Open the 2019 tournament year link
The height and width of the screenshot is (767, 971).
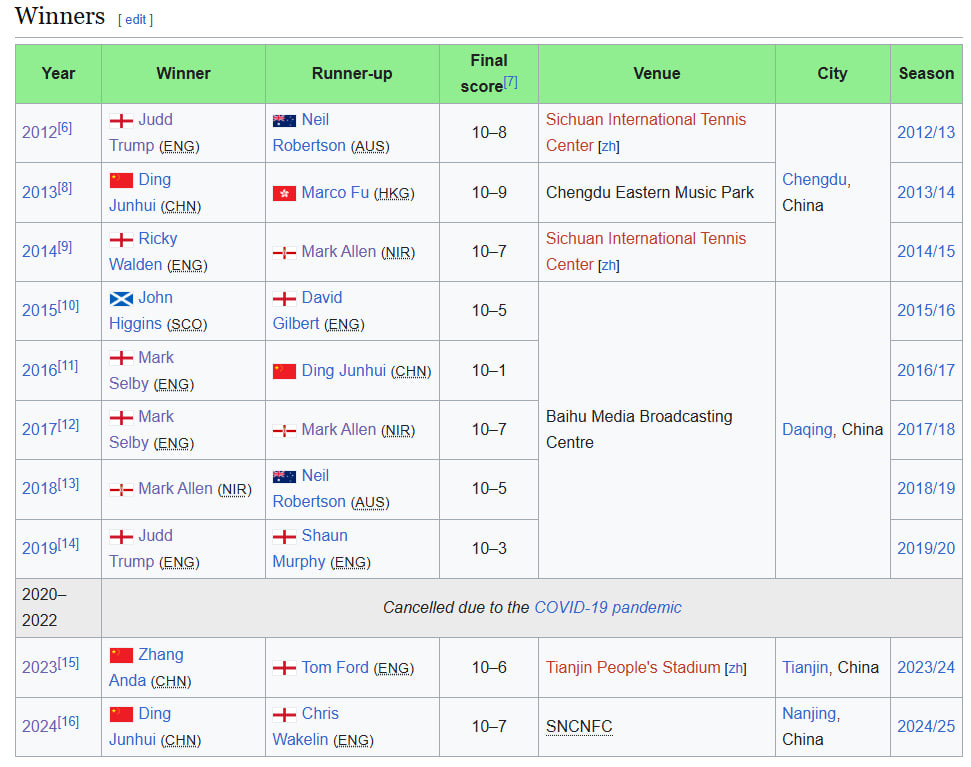point(40,548)
